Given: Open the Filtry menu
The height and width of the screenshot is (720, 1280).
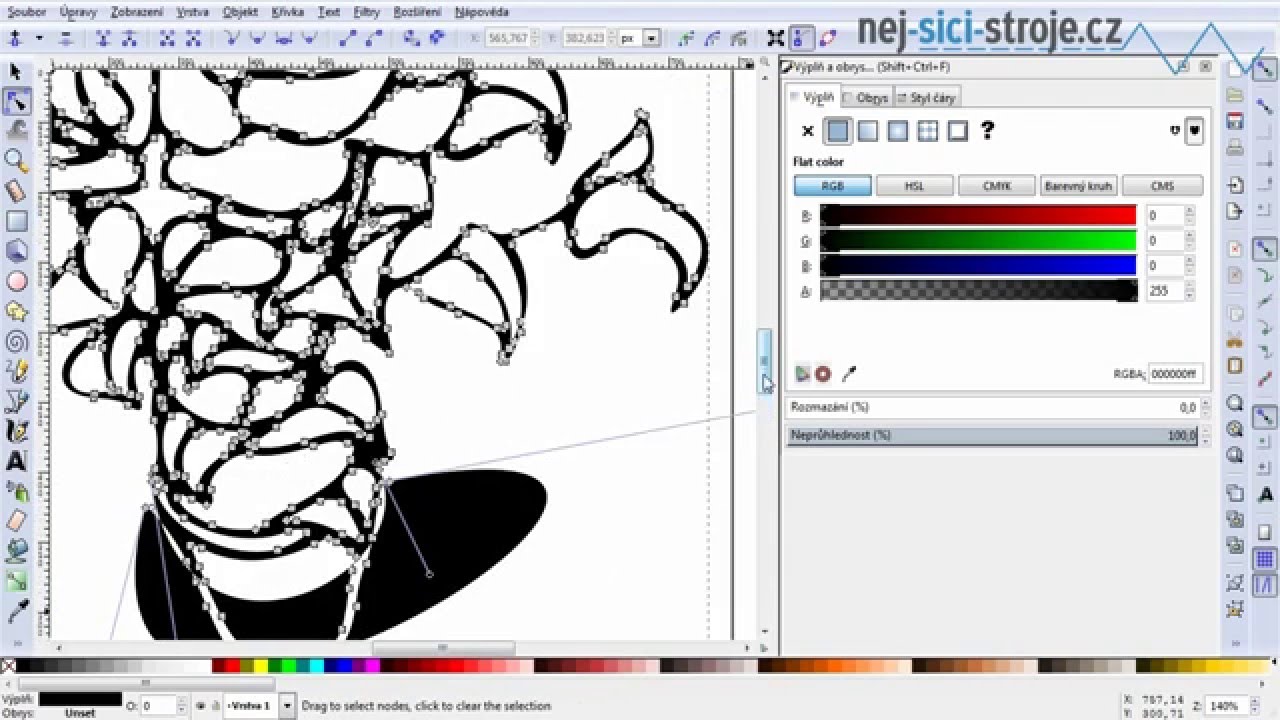Looking at the screenshot, I should pyautogui.click(x=367, y=12).
